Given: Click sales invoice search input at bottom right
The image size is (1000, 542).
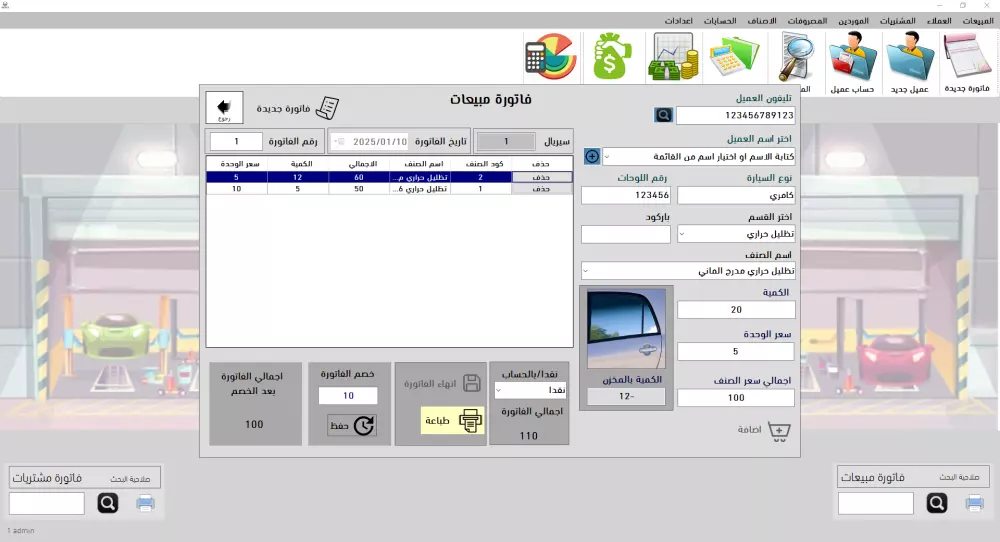Looking at the screenshot, I should tap(876, 503).
